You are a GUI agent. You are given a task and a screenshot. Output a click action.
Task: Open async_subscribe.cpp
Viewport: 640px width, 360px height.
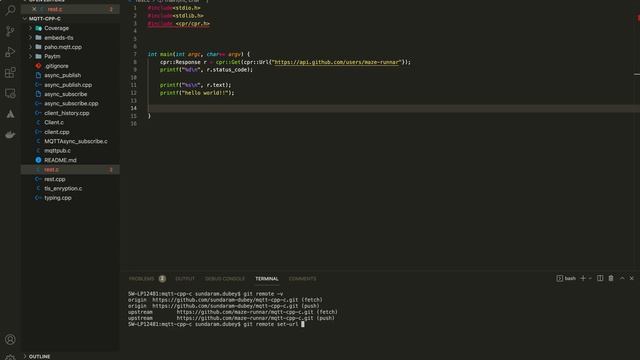click(71, 104)
